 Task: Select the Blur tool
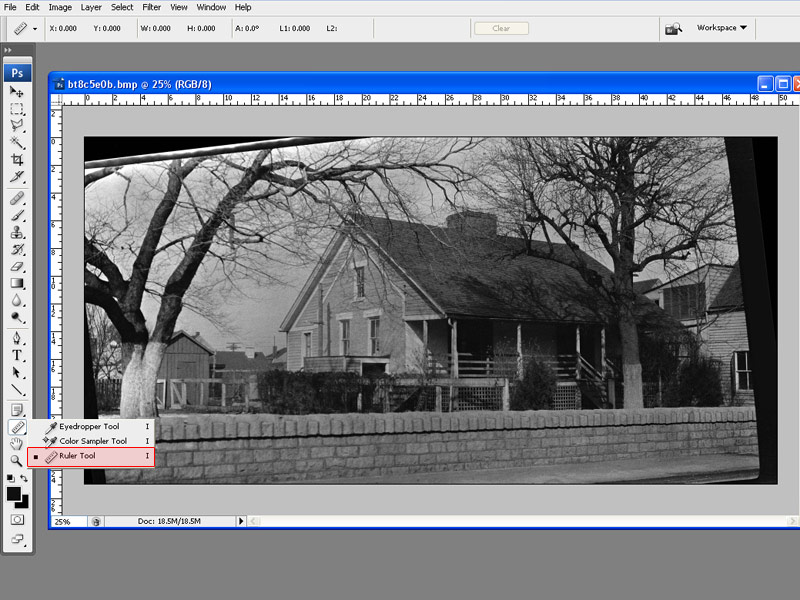click(17, 300)
